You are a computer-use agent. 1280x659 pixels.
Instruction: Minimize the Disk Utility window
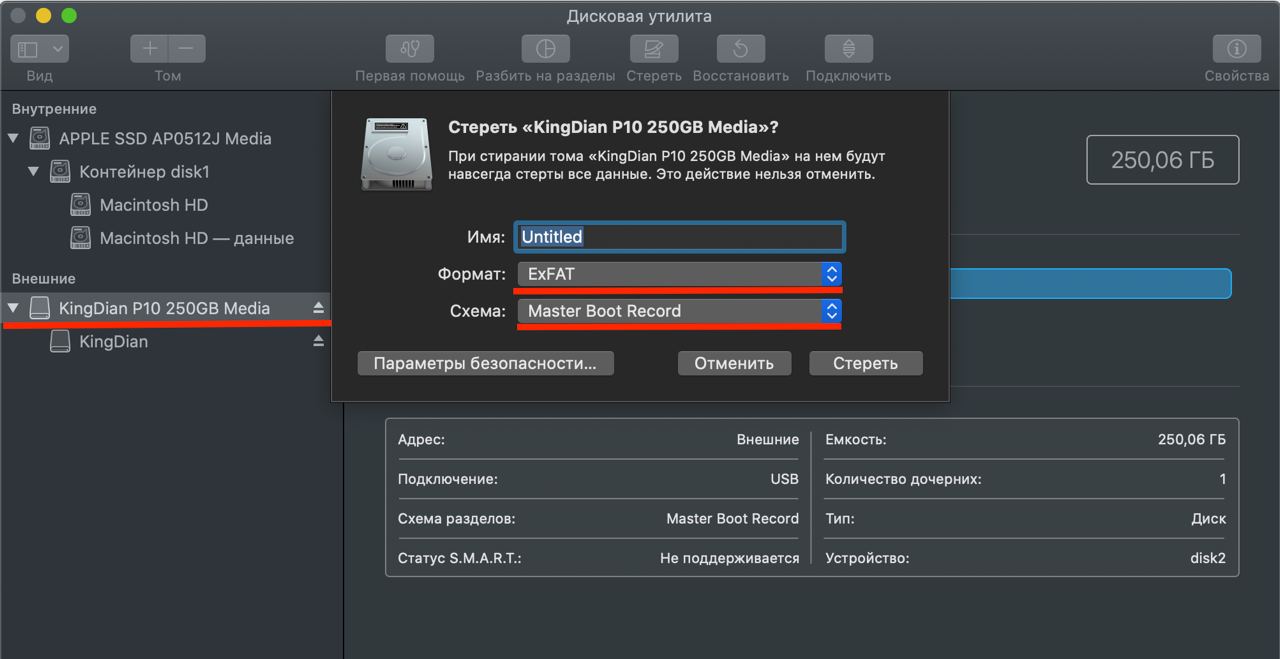(x=43, y=16)
